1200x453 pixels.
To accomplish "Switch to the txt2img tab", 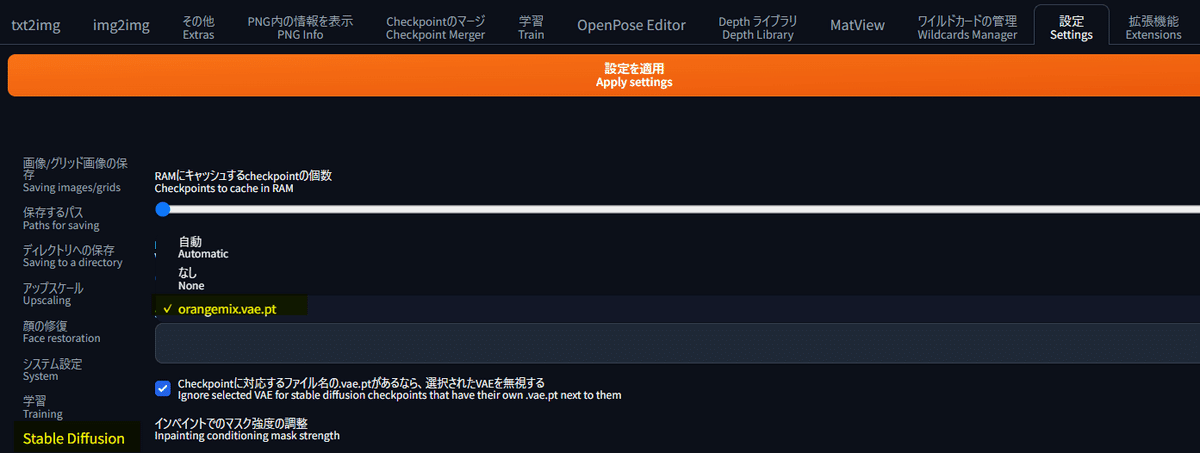I will tap(35, 26).
